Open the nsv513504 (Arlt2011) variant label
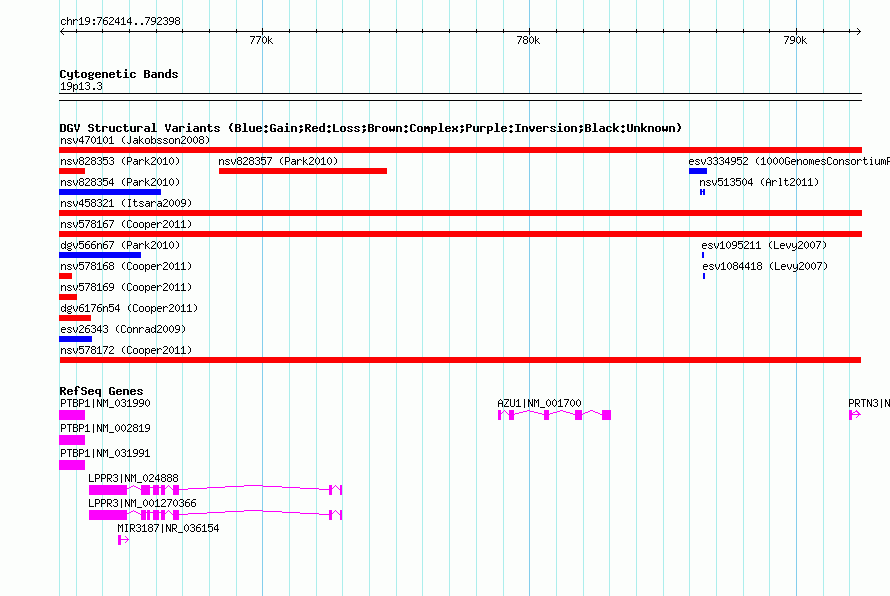890x596 pixels. pyautogui.click(x=759, y=182)
